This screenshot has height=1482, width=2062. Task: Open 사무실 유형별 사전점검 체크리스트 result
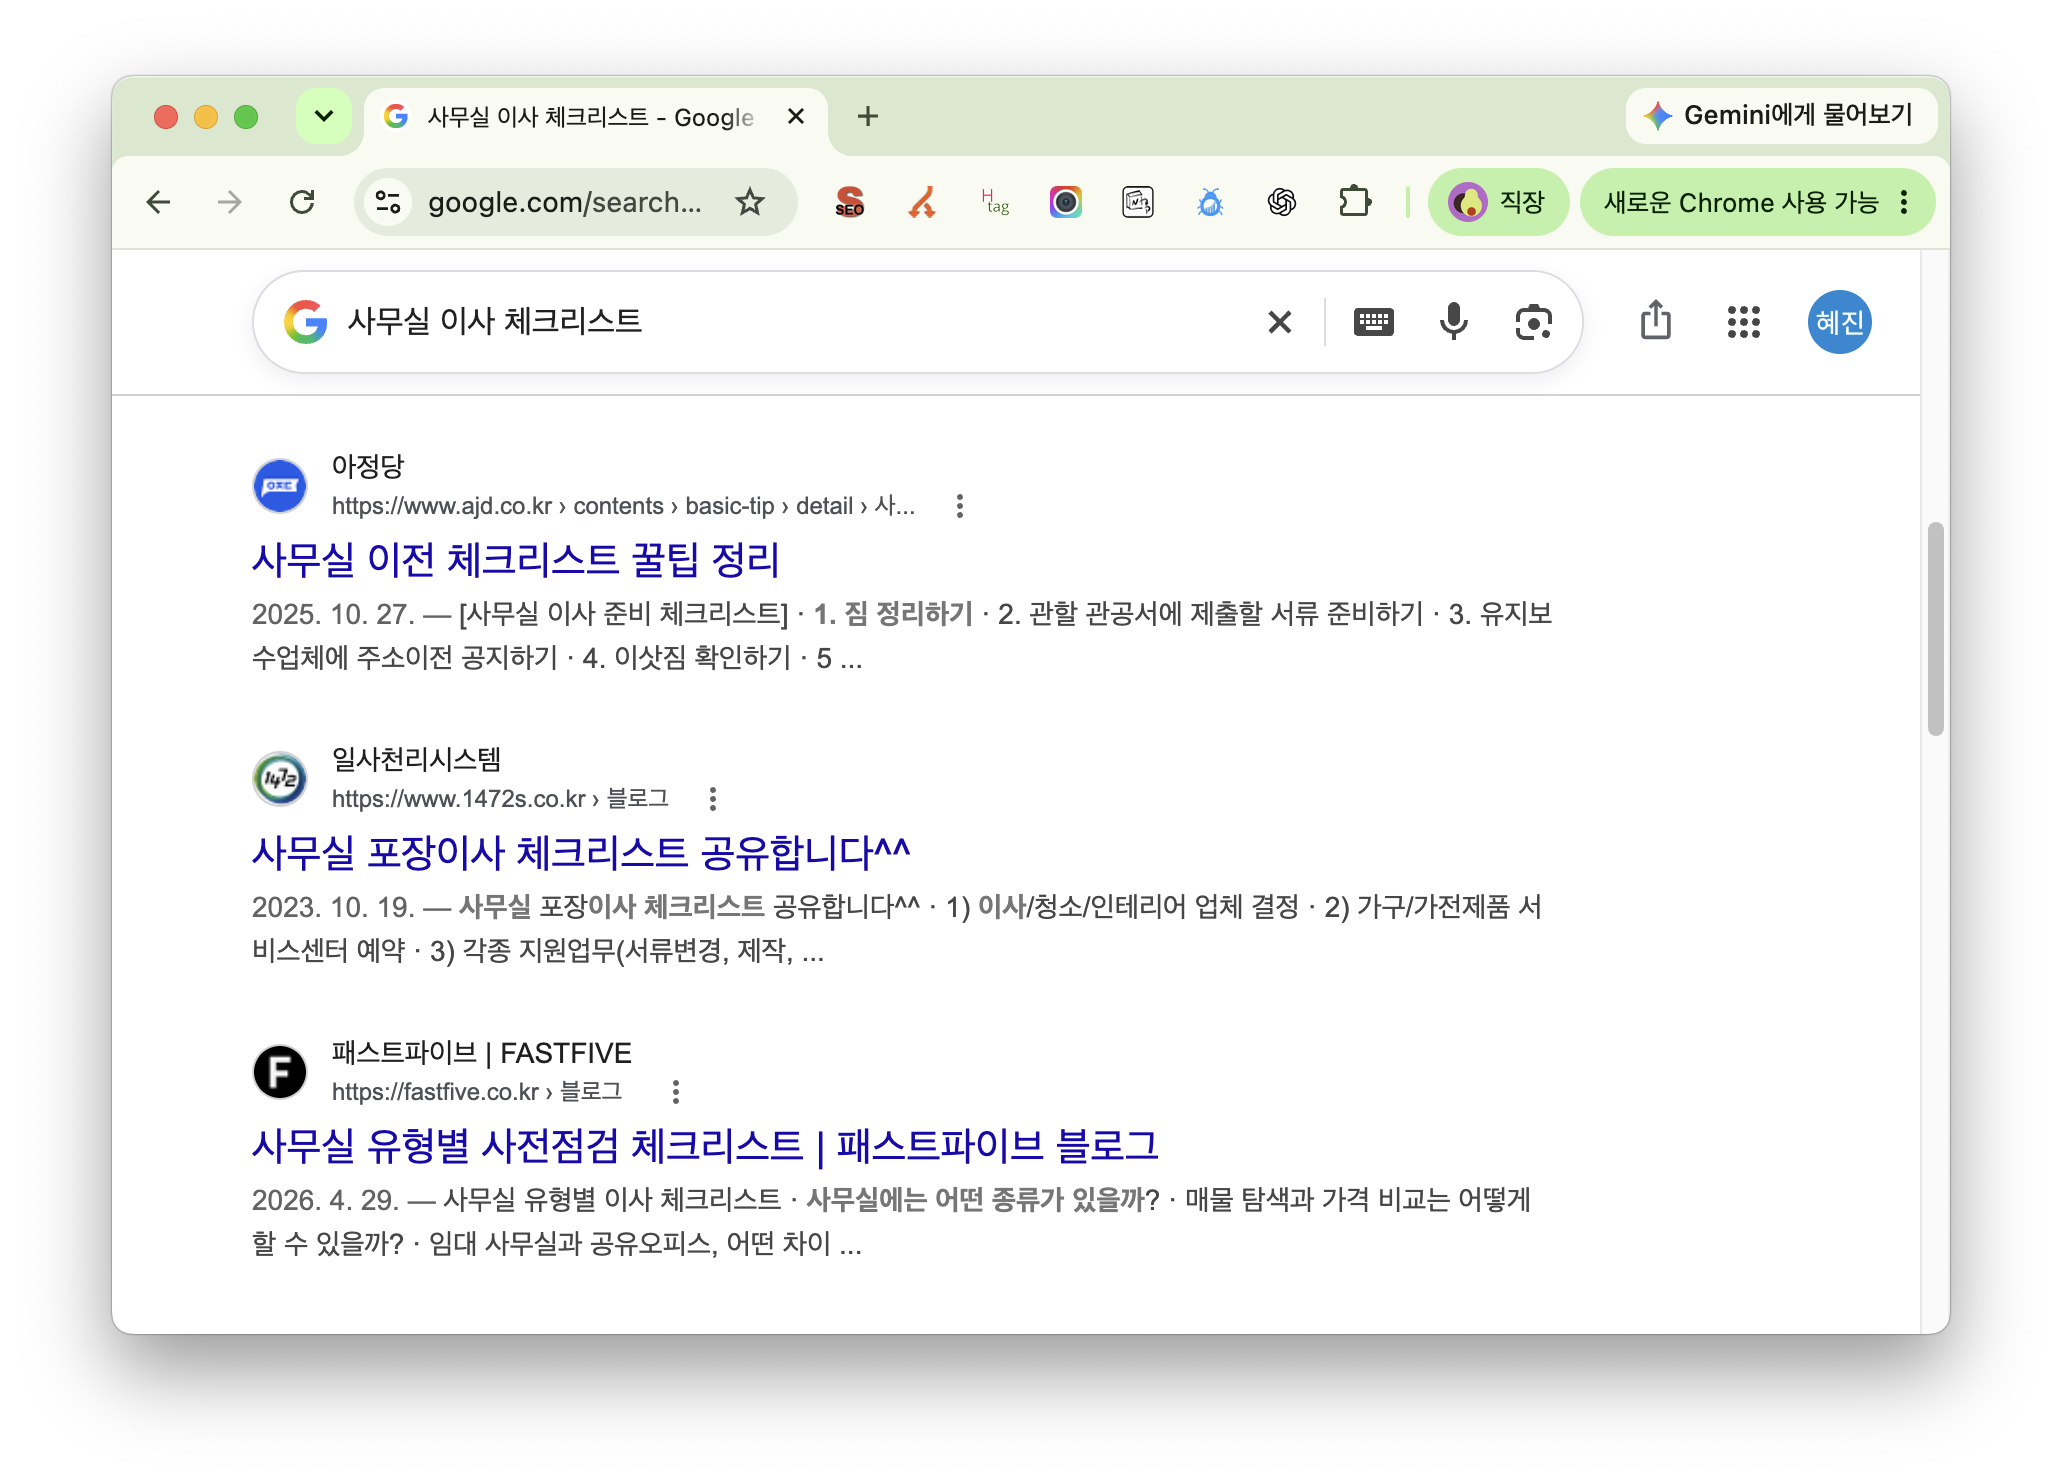[x=705, y=1145]
